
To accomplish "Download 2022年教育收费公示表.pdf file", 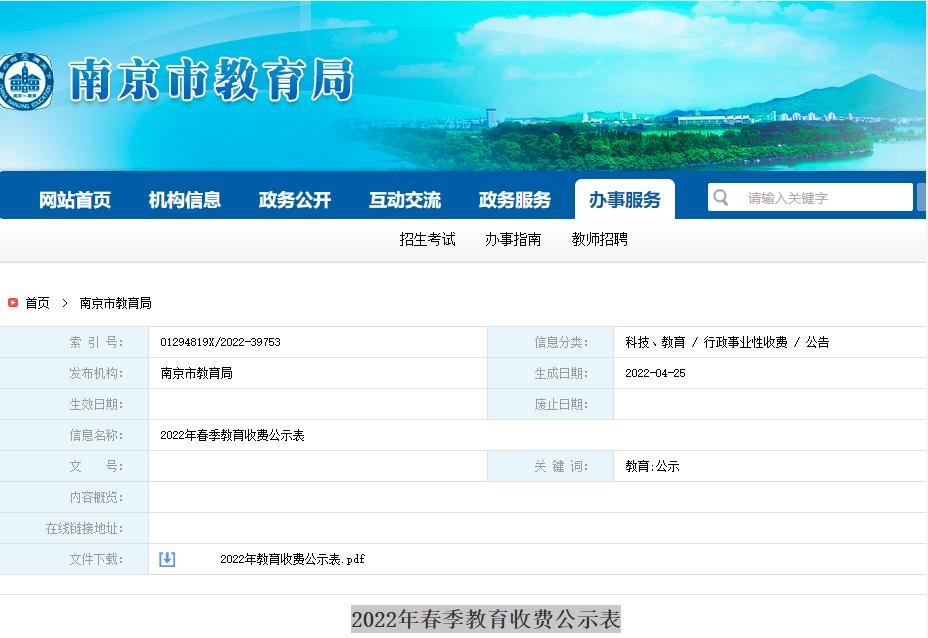I will 292,559.
